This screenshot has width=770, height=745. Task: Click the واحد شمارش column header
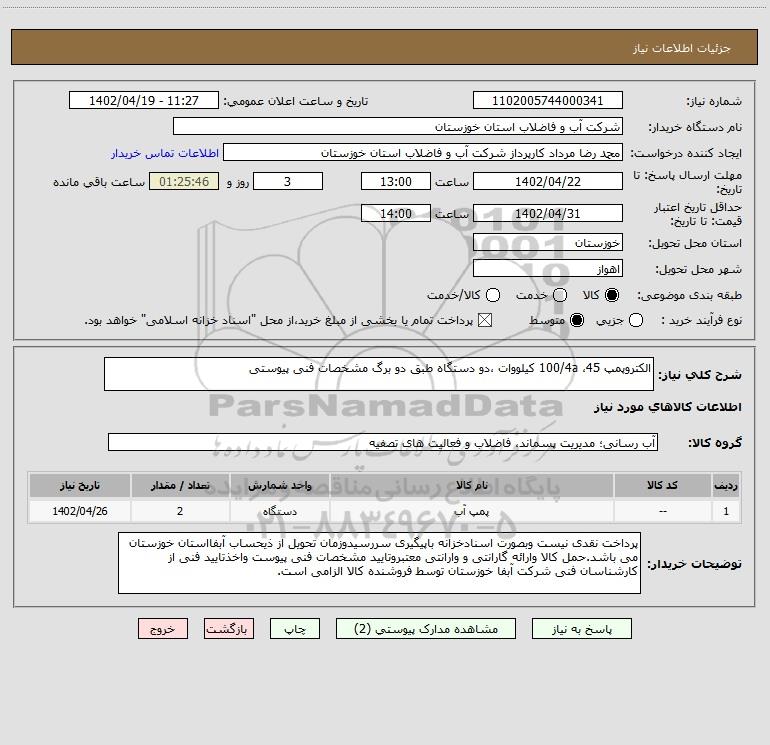pos(279,486)
